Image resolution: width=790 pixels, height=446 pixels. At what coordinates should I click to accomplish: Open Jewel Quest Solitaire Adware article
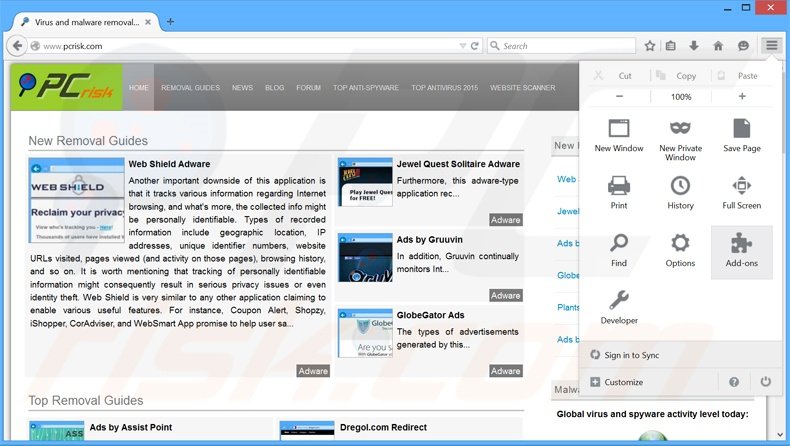click(x=458, y=164)
